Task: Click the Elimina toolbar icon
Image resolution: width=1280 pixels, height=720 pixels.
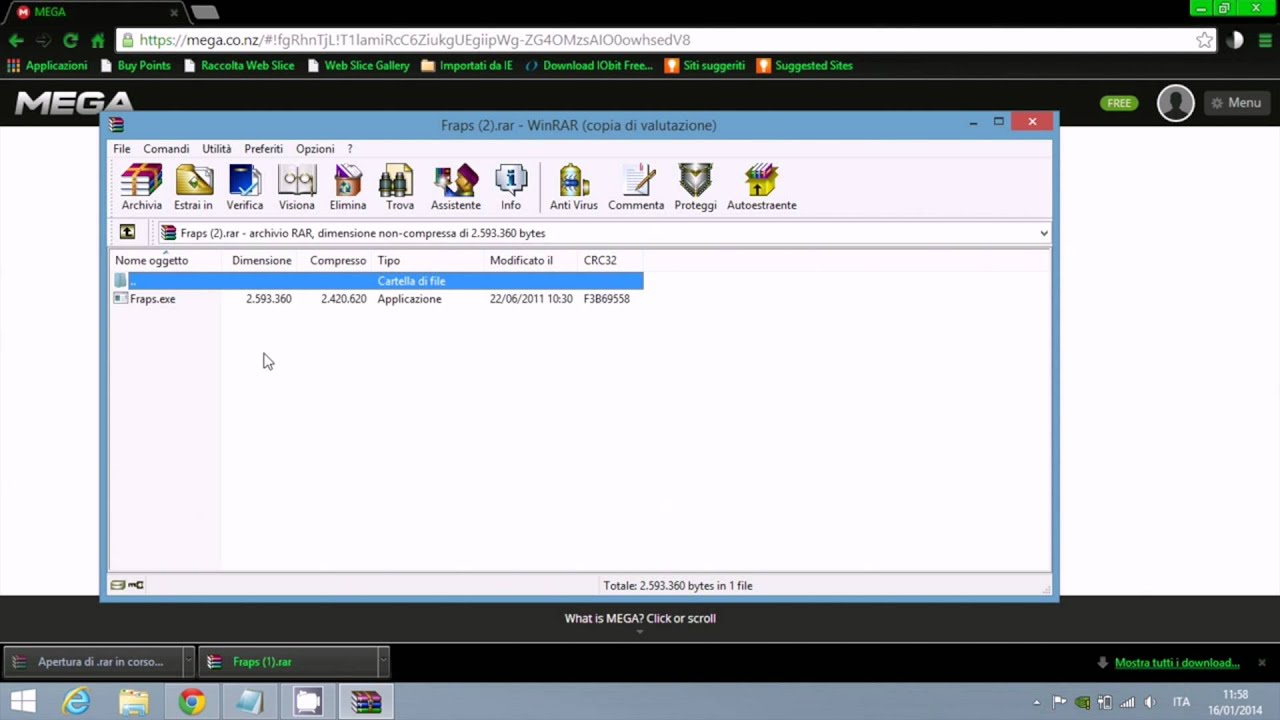Action: (x=348, y=188)
